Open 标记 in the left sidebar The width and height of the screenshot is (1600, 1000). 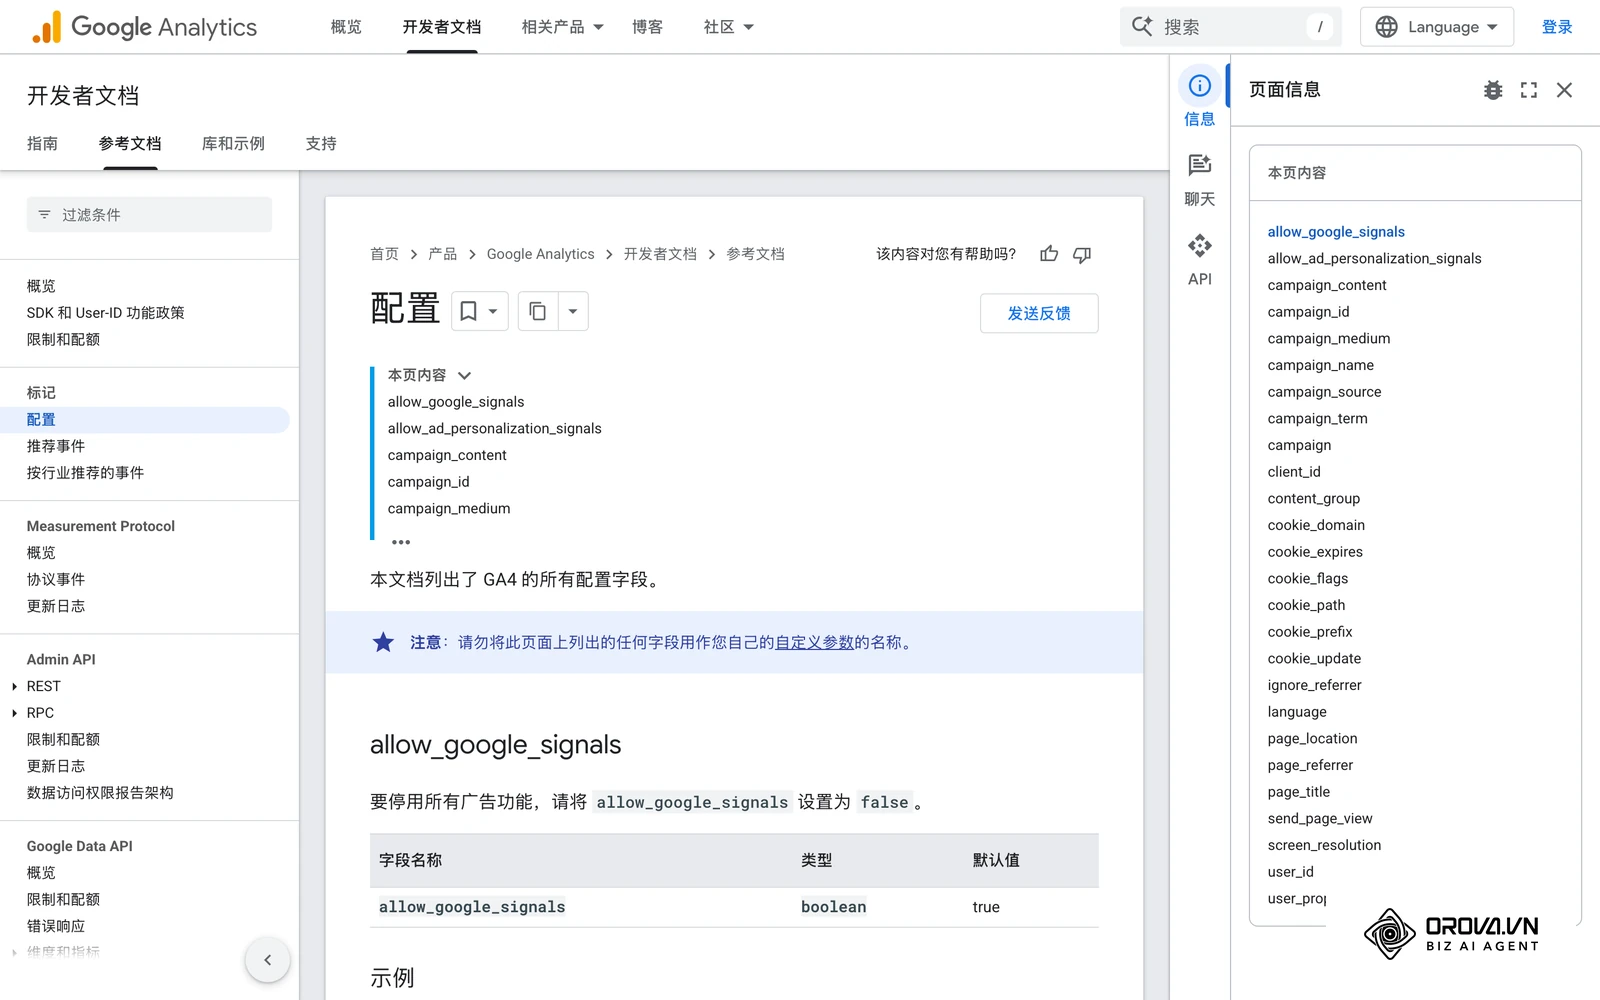(x=41, y=393)
